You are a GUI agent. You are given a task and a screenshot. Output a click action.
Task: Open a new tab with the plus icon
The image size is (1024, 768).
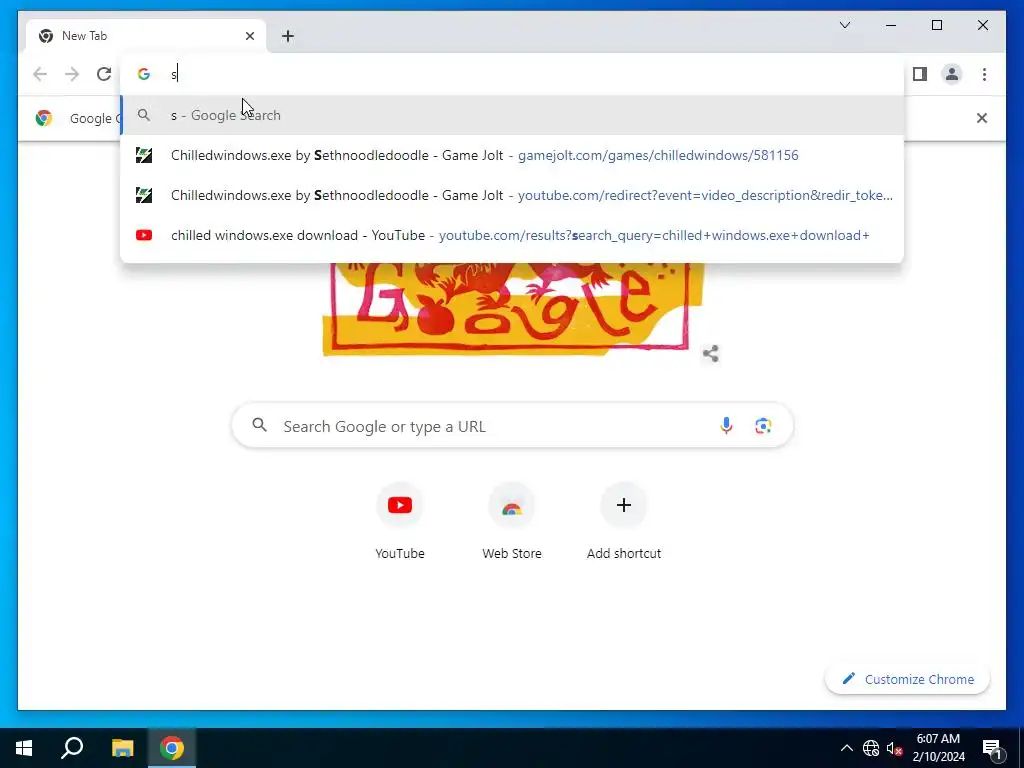(x=288, y=36)
